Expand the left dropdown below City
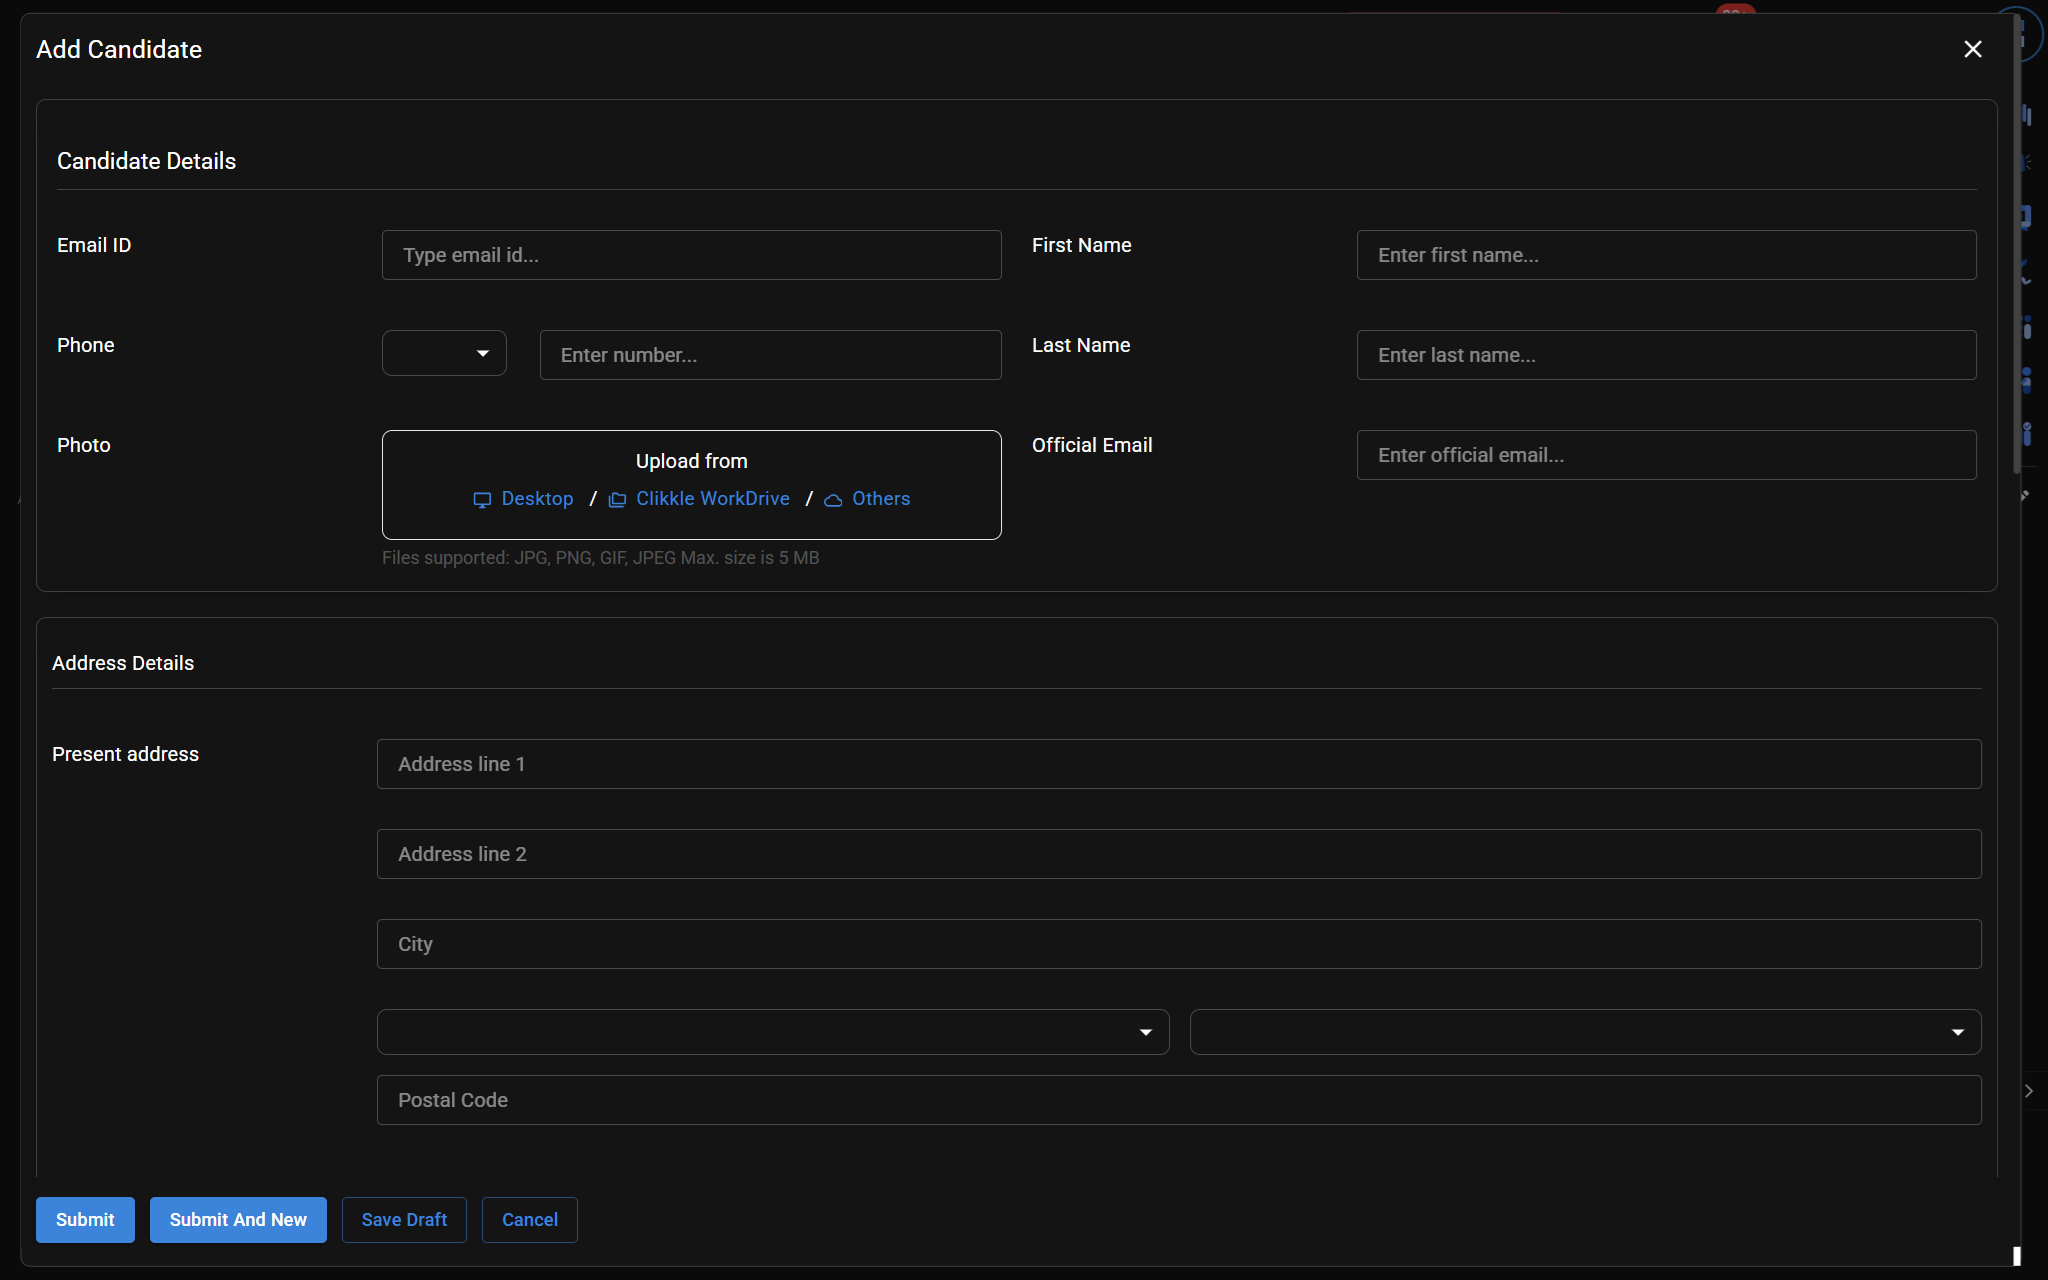Image resolution: width=2048 pixels, height=1280 pixels. tap(772, 1032)
